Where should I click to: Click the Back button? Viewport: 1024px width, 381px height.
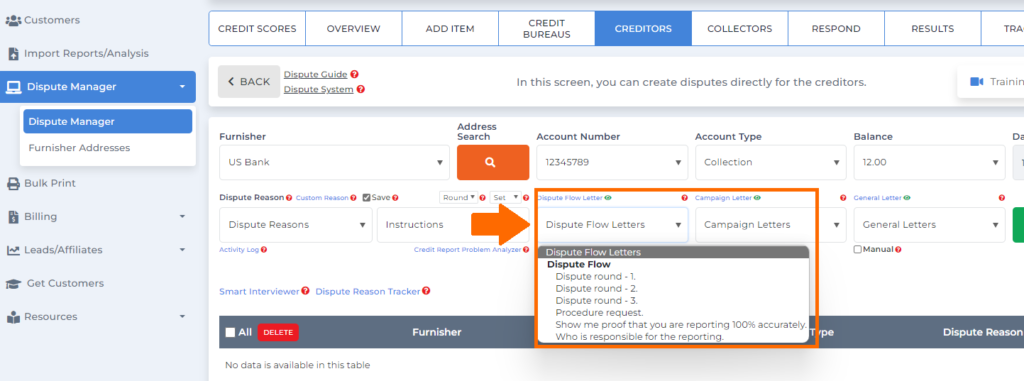coord(248,82)
